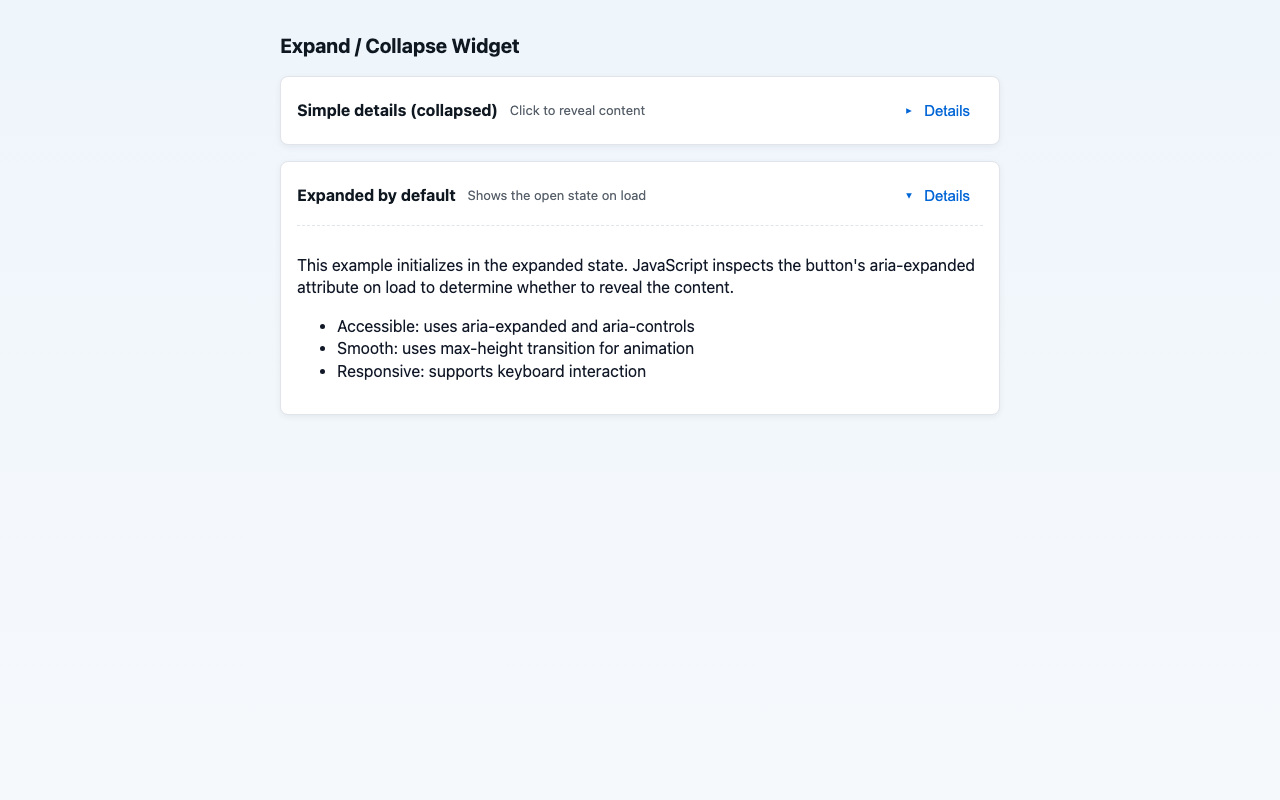Click the text Click to reveal content

pos(577,110)
